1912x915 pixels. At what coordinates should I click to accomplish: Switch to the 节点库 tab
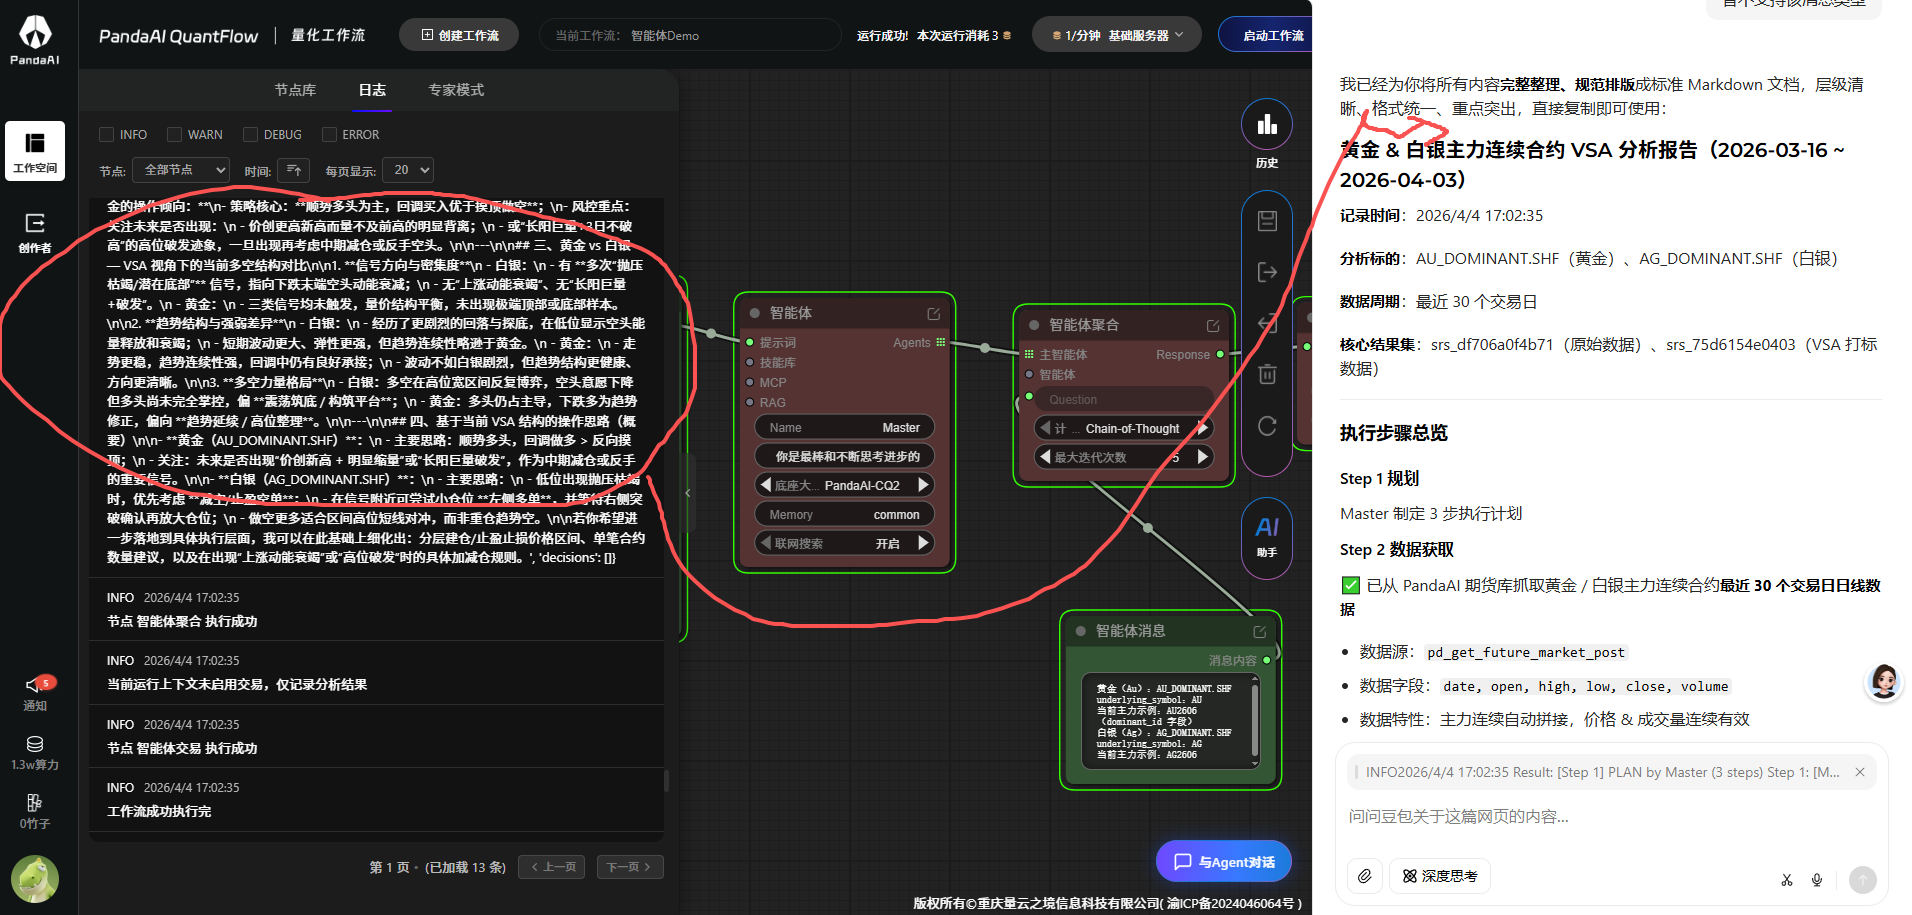(x=295, y=90)
